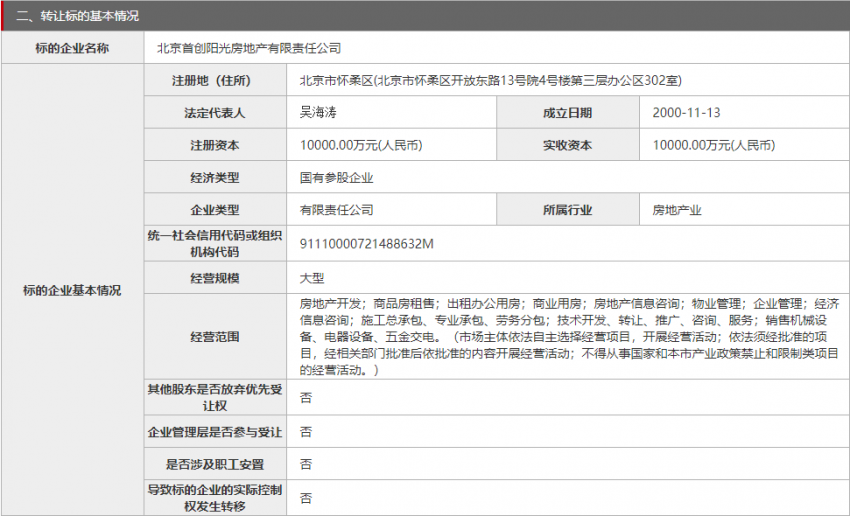The height and width of the screenshot is (516, 850).
Task: Select the name 吴海涛
Action: click(x=318, y=113)
